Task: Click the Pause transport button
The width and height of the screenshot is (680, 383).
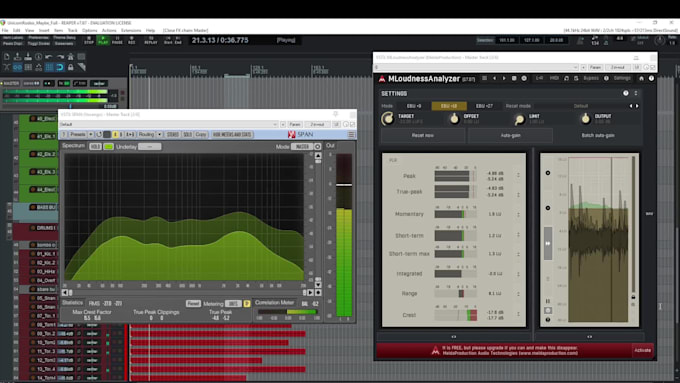Action: coord(117,40)
